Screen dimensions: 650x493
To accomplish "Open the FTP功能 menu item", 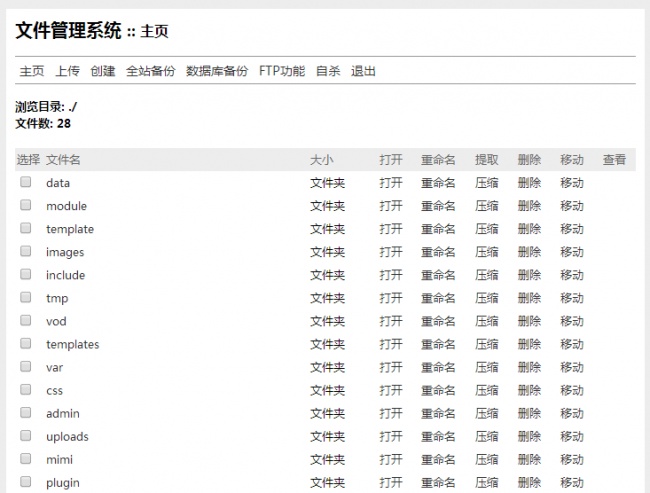I will pos(282,71).
